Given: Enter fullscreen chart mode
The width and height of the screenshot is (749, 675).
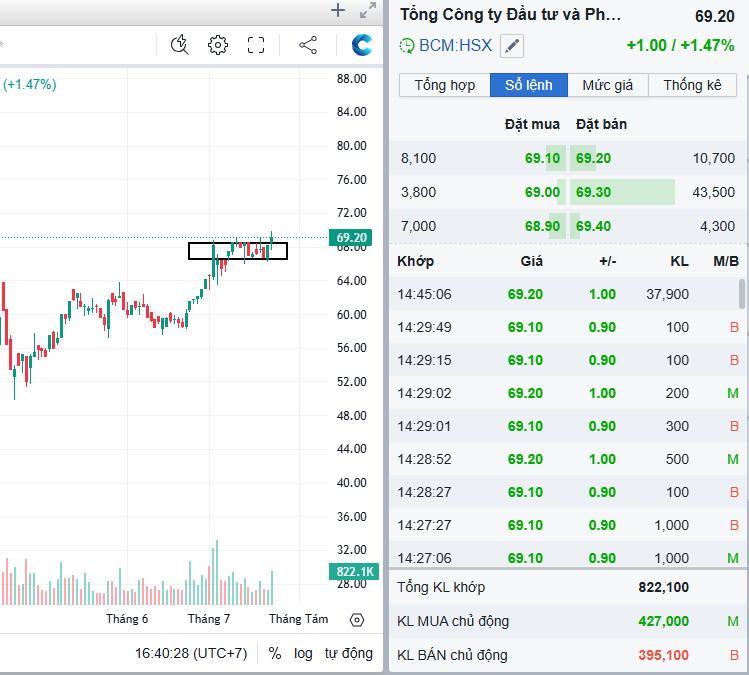Looking at the screenshot, I should [256, 45].
